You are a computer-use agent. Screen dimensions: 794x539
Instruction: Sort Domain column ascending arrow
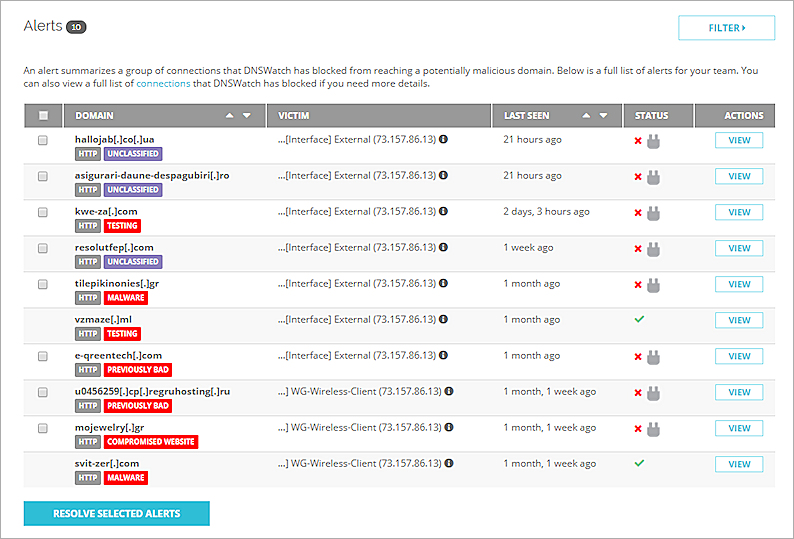[x=231, y=116]
